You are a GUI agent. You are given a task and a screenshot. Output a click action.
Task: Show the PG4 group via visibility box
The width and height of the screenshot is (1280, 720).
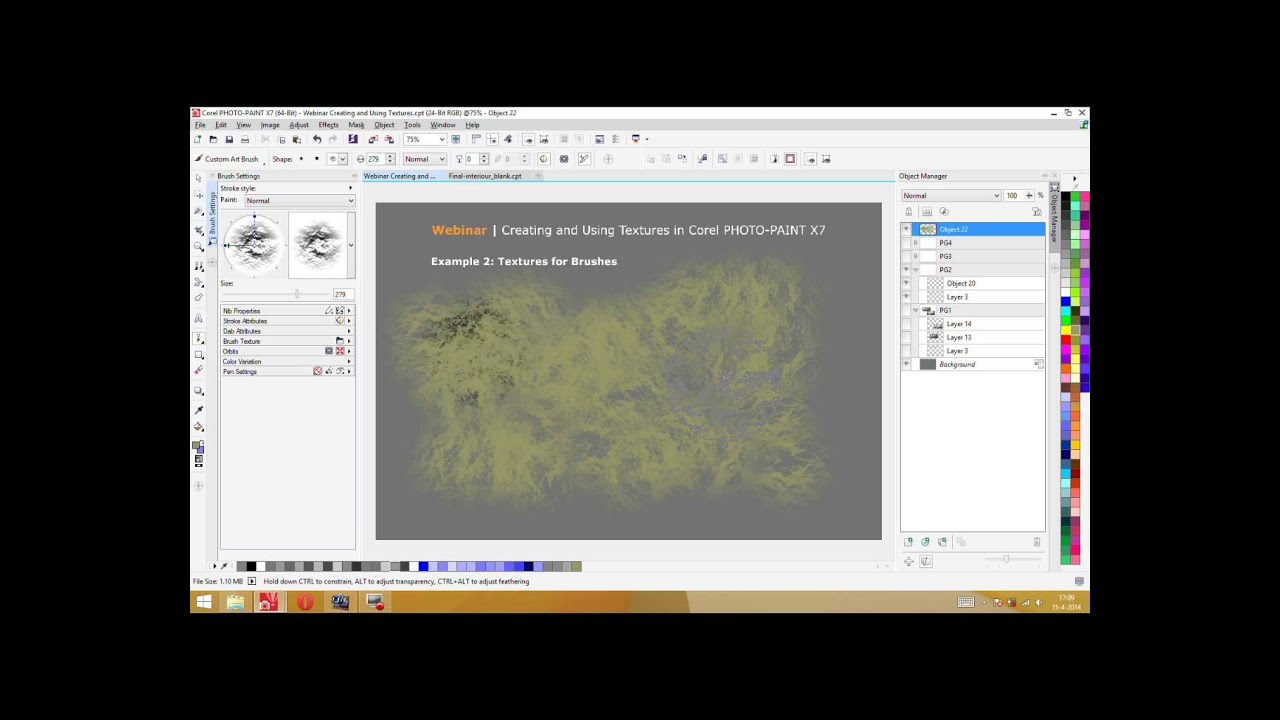907,243
